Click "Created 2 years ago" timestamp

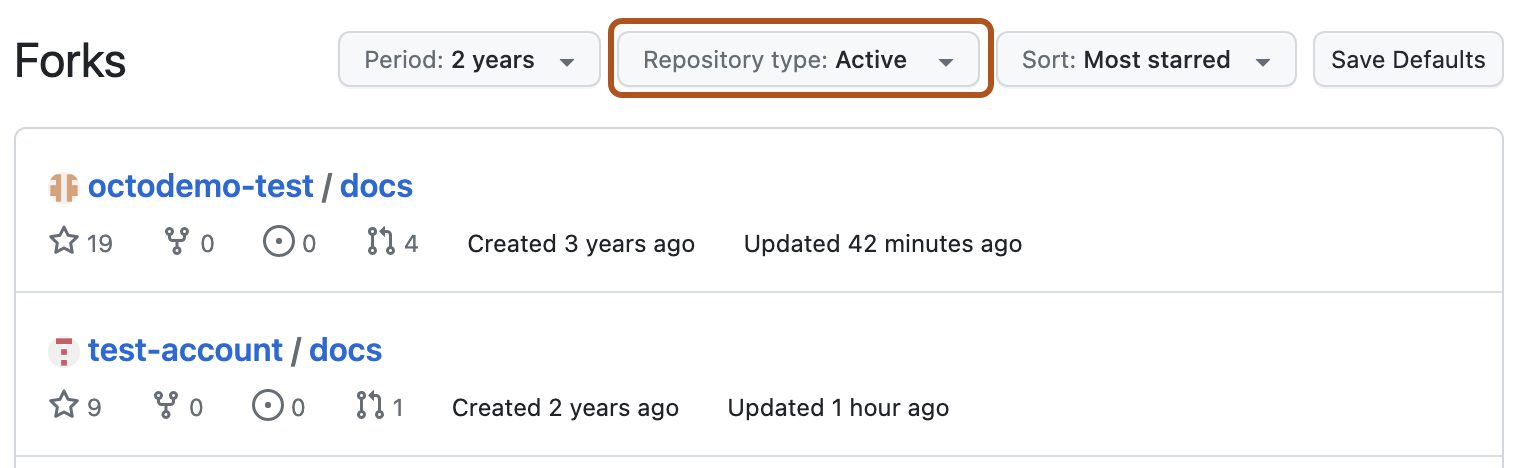565,408
